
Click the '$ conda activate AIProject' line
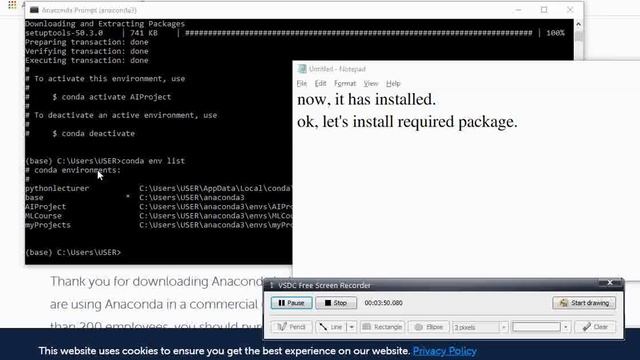(112, 97)
